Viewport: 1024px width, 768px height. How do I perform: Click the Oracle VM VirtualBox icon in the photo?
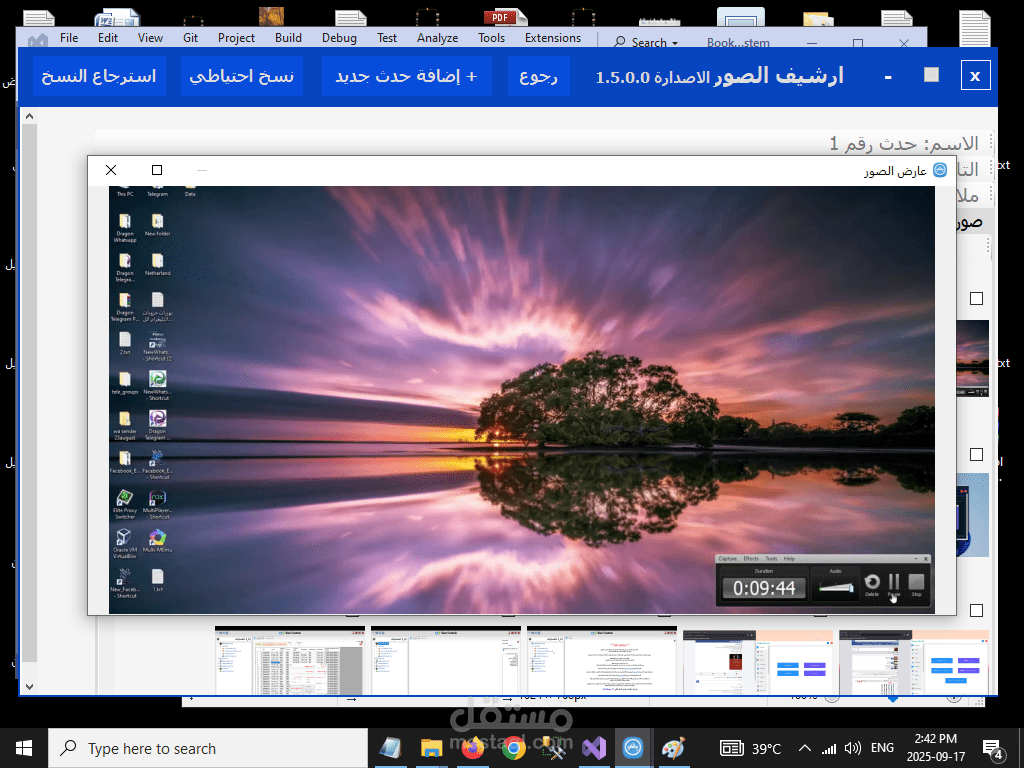coord(124,543)
